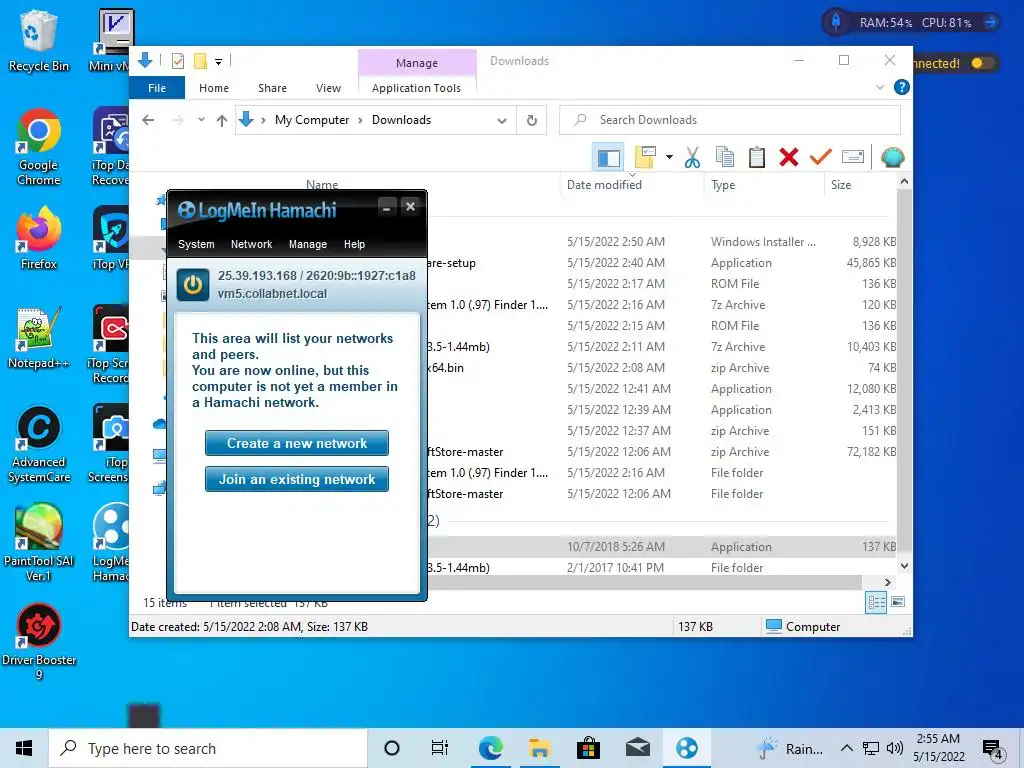The width and height of the screenshot is (1024, 768).
Task: Click the blue help question mark
Action: pyautogui.click(x=901, y=87)
